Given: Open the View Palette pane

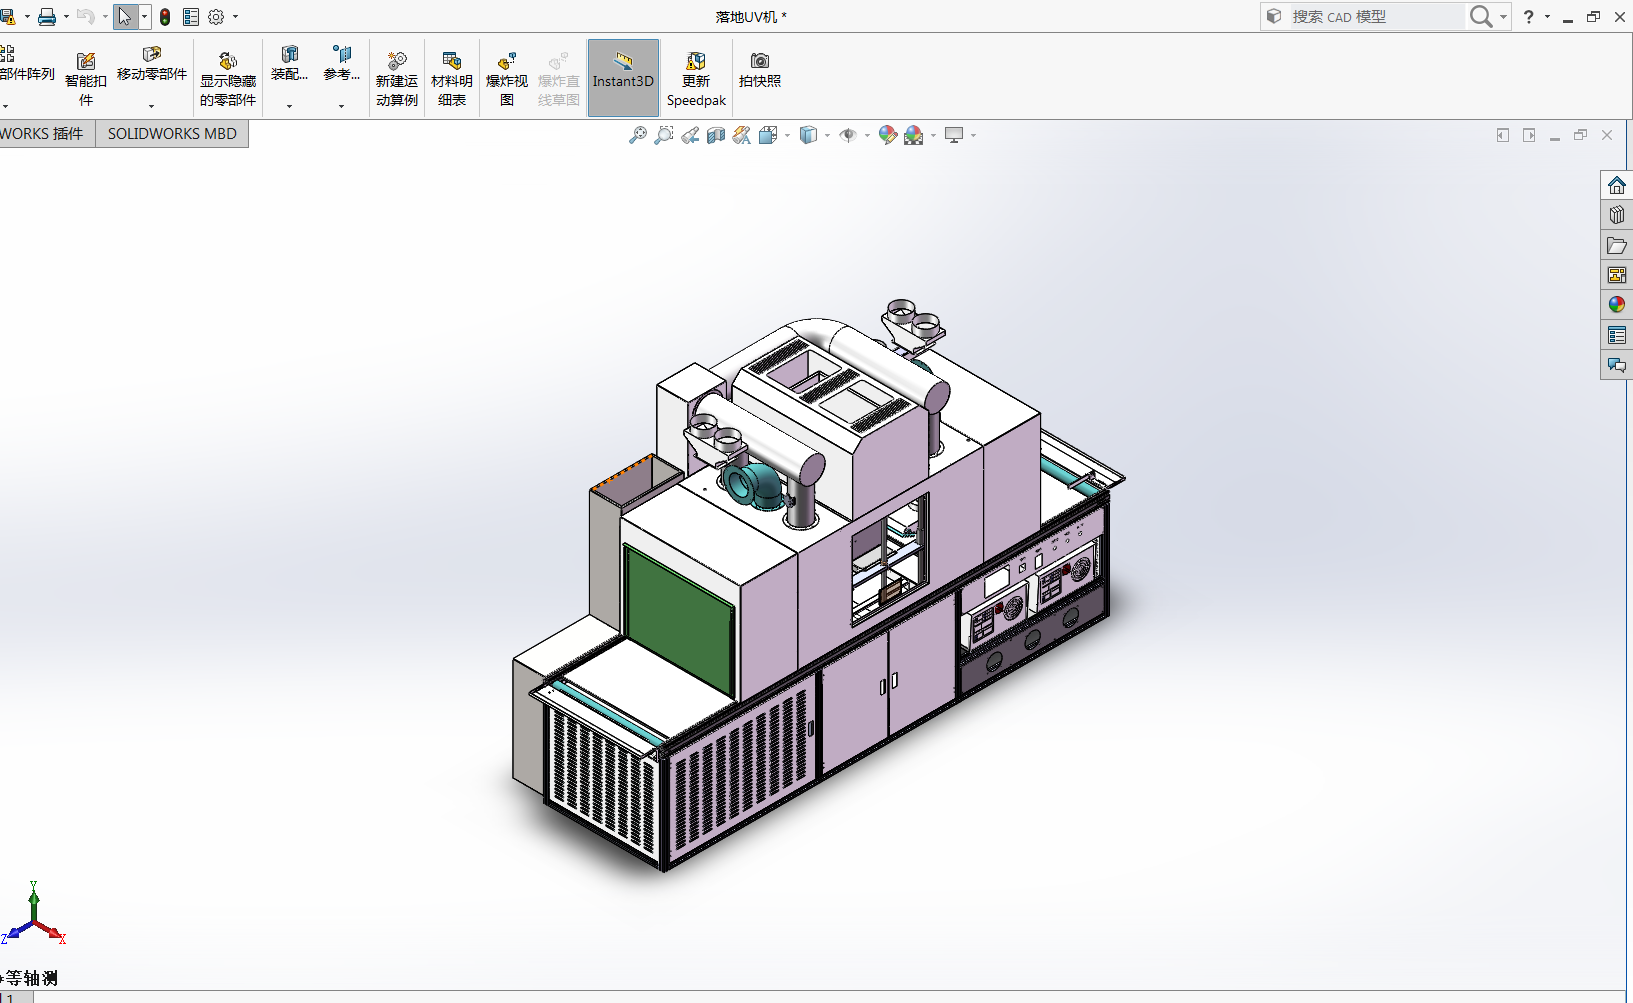Looking at the screenshot, I should point(1616,274).
